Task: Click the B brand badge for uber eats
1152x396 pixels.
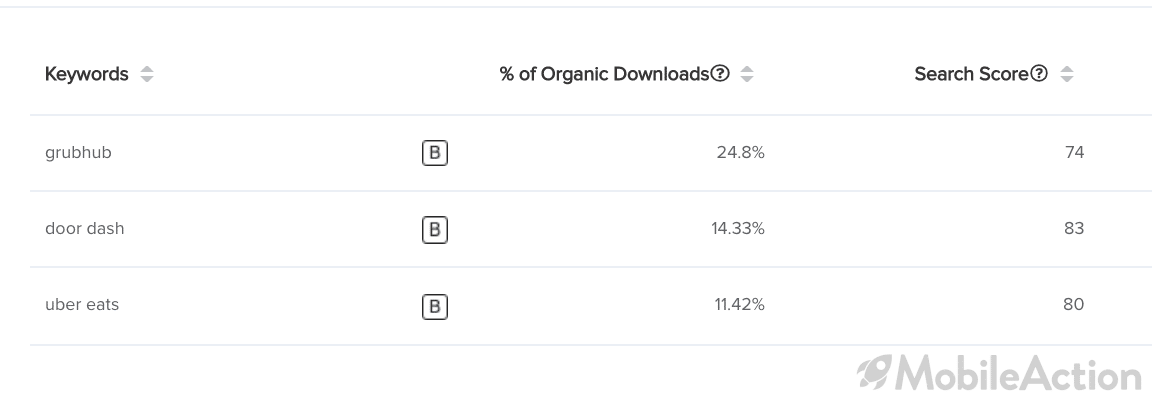Action: point(435,306)
